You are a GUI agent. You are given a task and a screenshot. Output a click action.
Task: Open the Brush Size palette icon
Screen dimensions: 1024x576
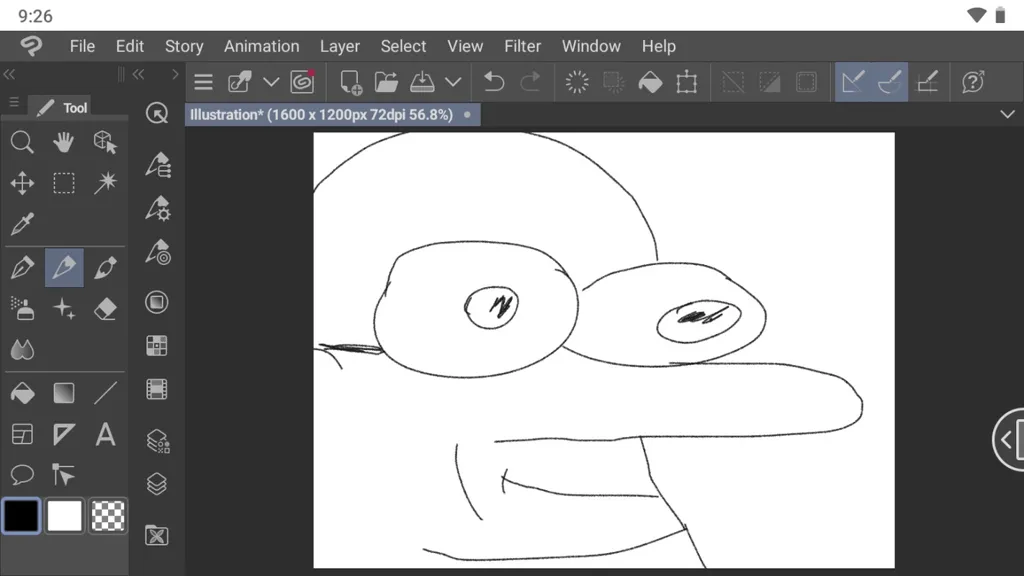[157, 252]
